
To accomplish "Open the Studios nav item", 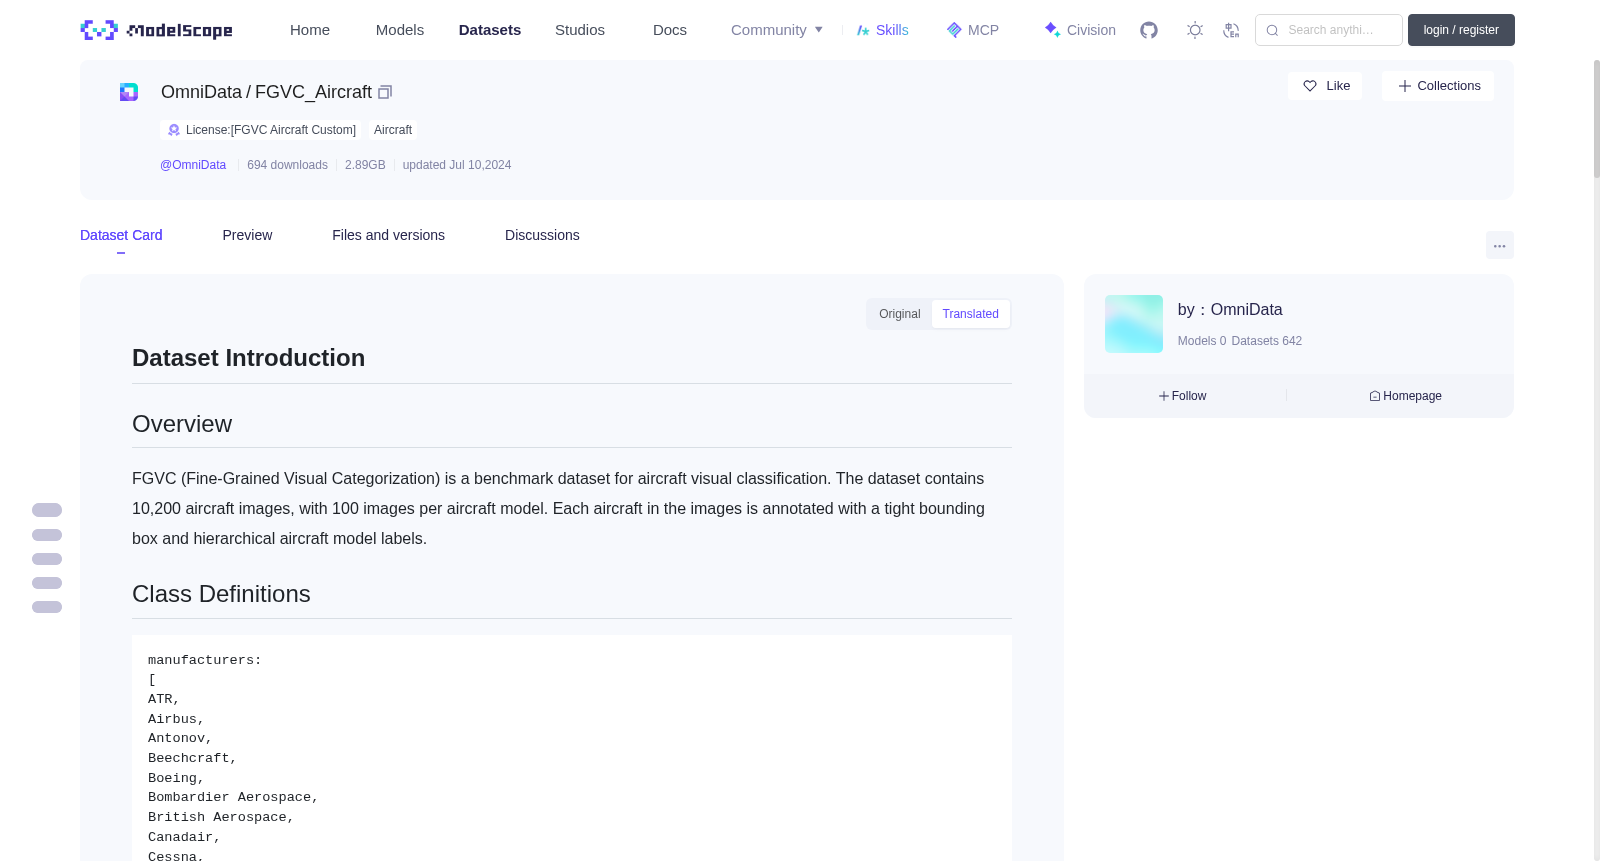I will pyautogui.click(x=580, y=30).
